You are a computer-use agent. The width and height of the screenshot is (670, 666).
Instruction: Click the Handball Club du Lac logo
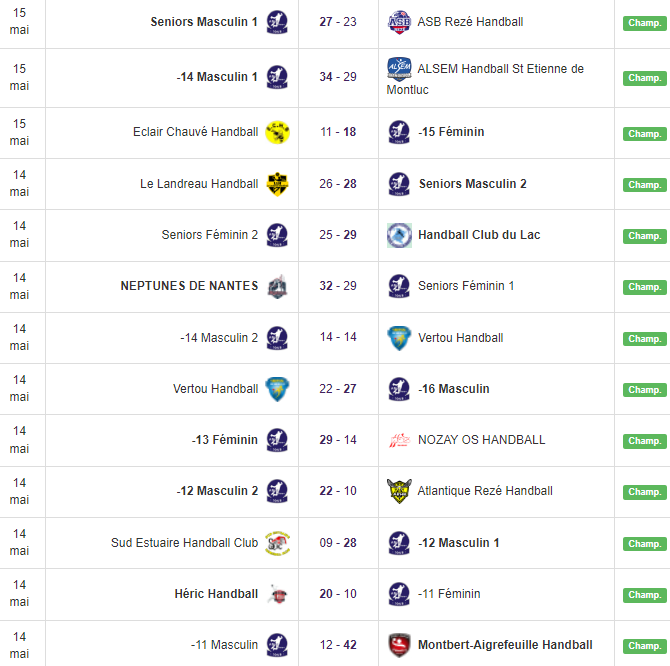pyautogui.click(x=399, y=235)
